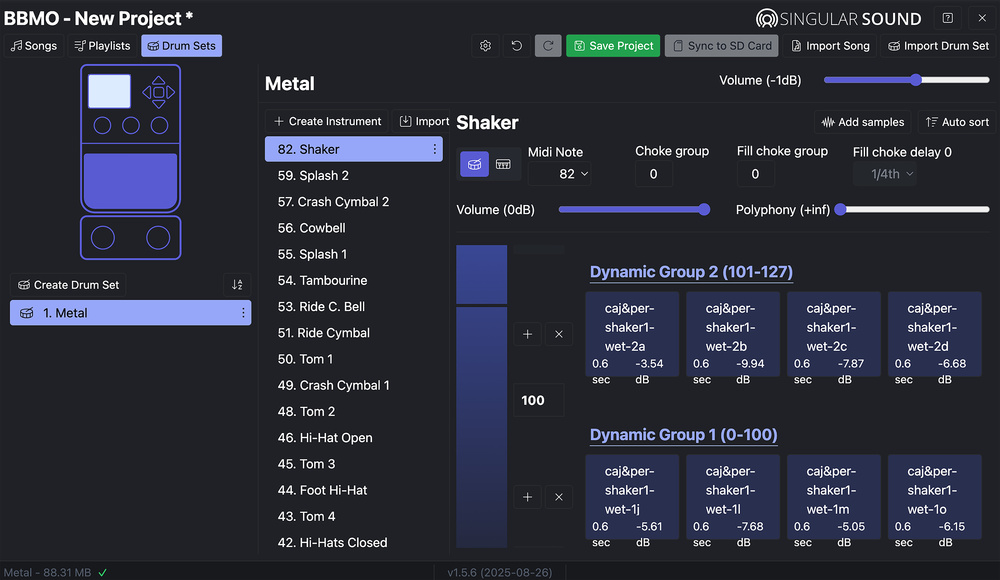
Task: Click Add samples button
Action: pyautogui.click(x=862, y=122)
